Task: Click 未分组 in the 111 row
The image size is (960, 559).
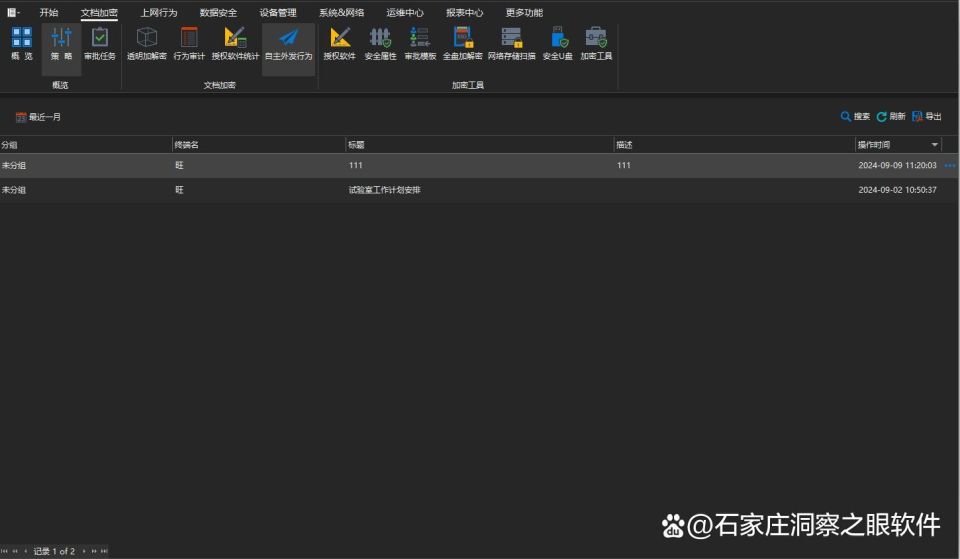Action: pos(13,165)
